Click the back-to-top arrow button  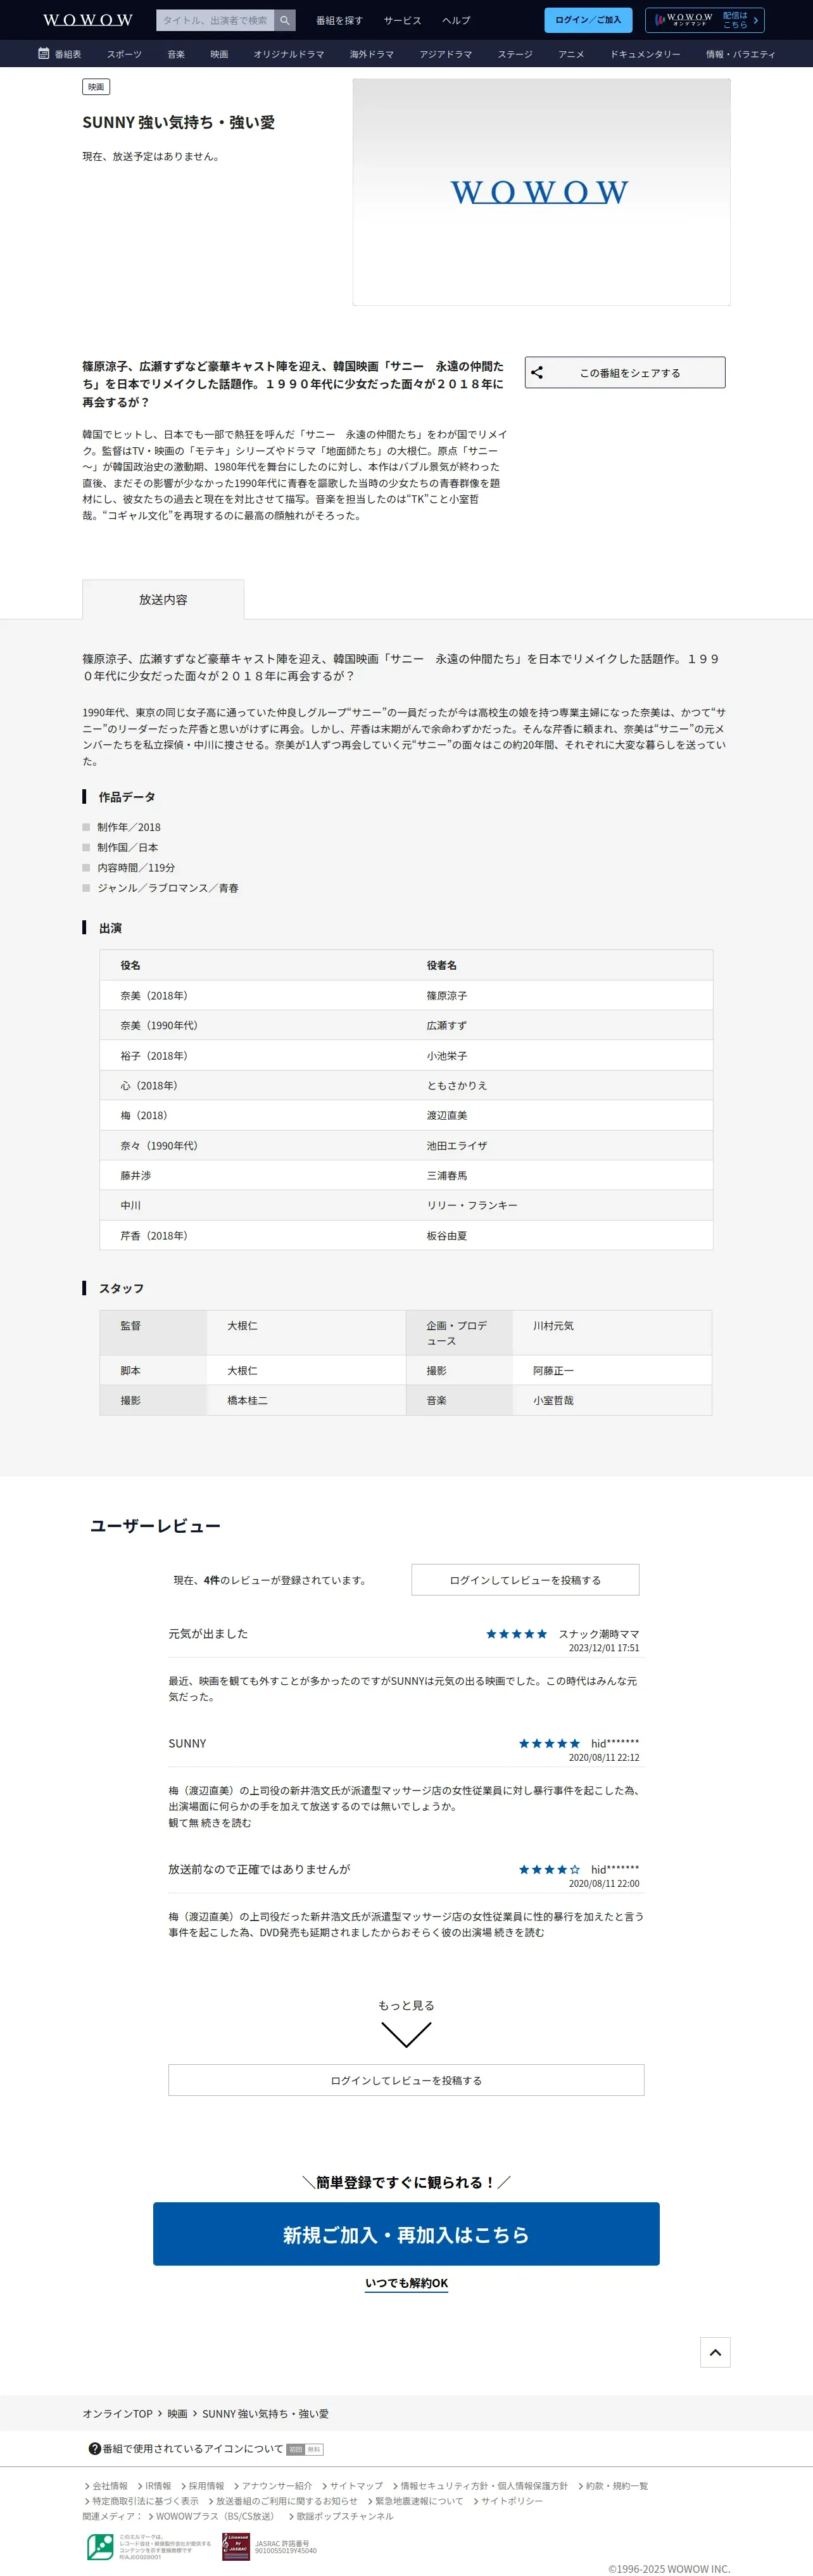pyautogui.click(x=715, y=2352)
